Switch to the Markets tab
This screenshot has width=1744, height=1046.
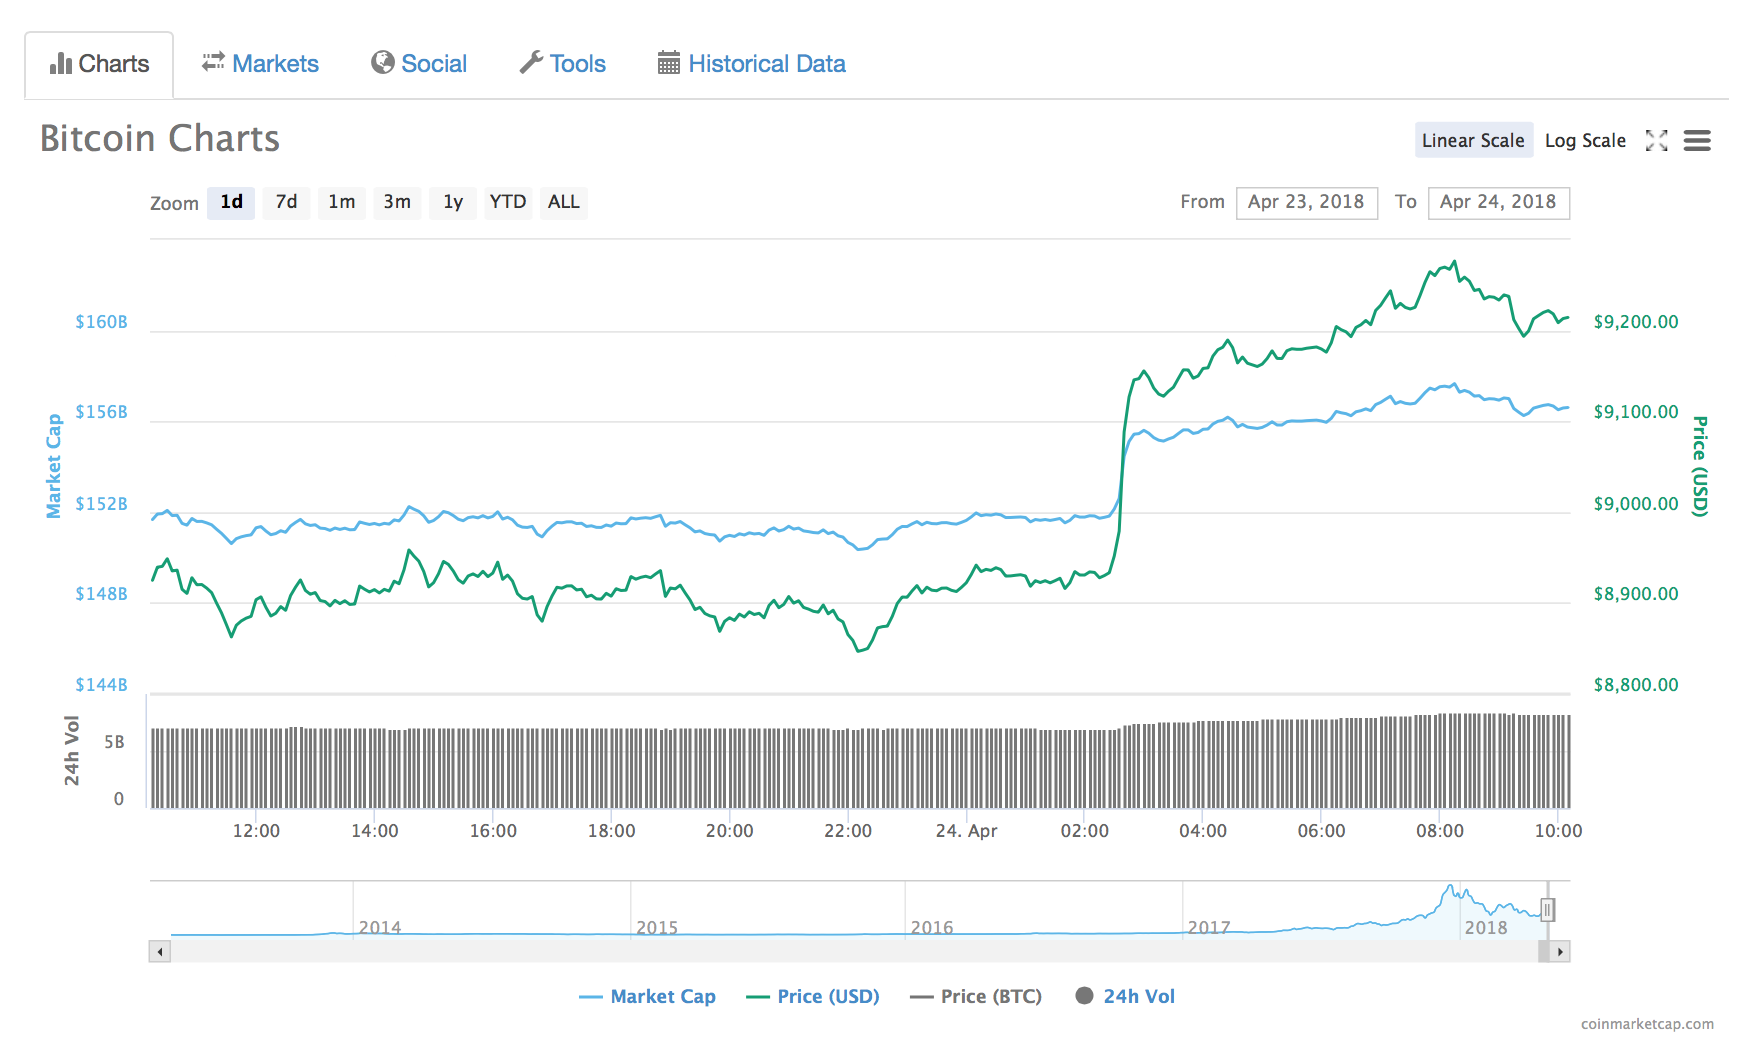click(x=260, y=63)
